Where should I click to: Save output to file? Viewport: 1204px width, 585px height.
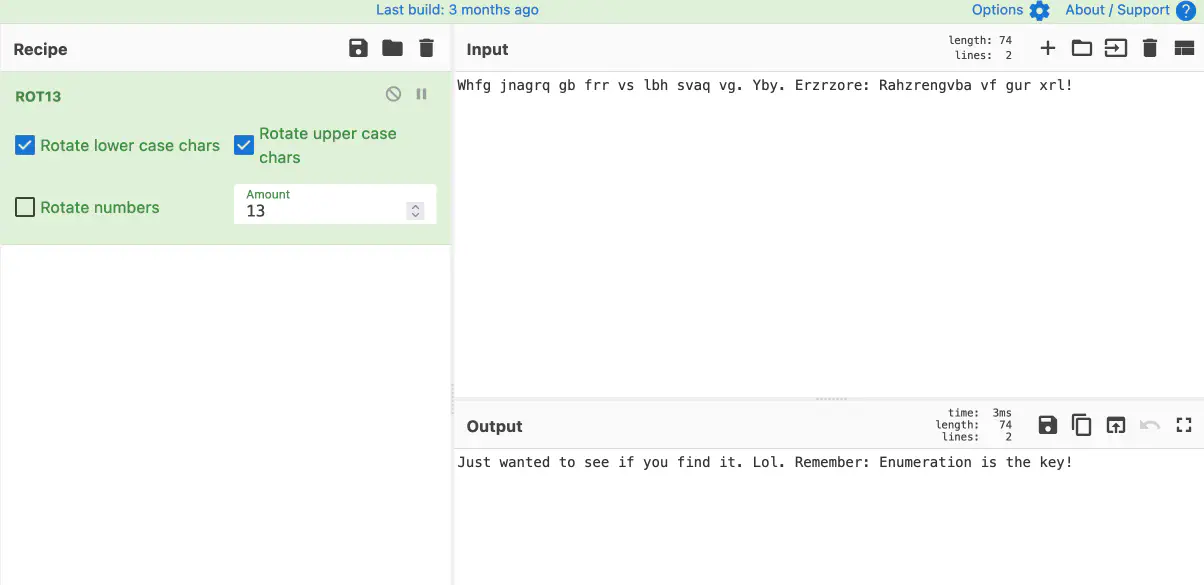1047,425
